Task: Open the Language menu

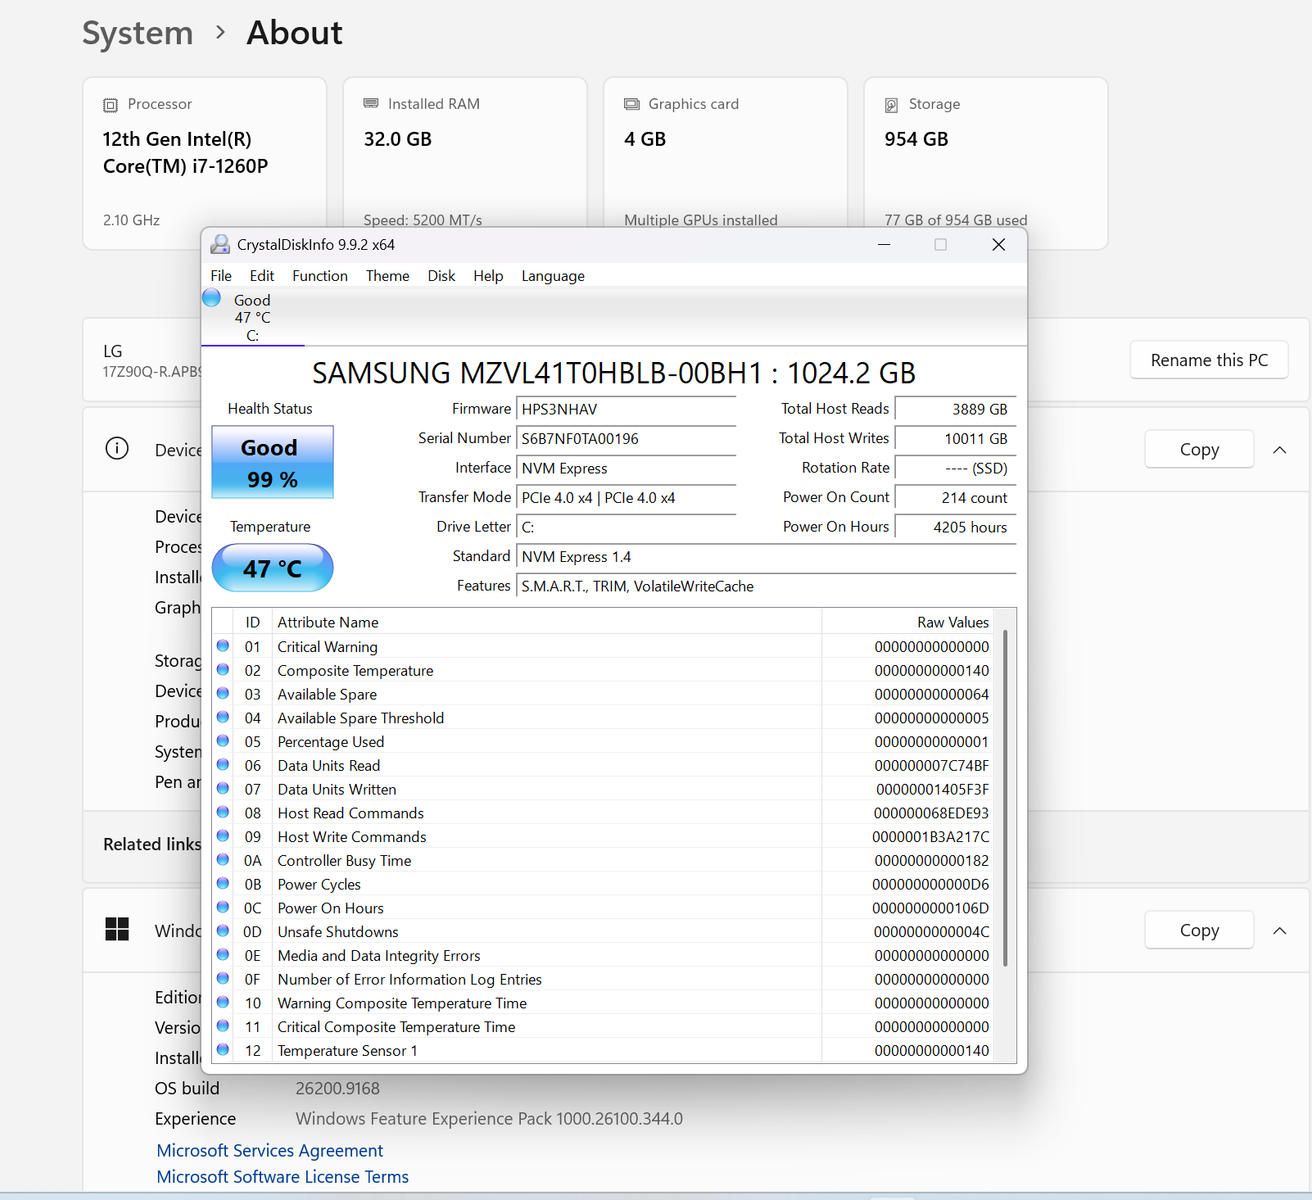Action: click(553, 276)
